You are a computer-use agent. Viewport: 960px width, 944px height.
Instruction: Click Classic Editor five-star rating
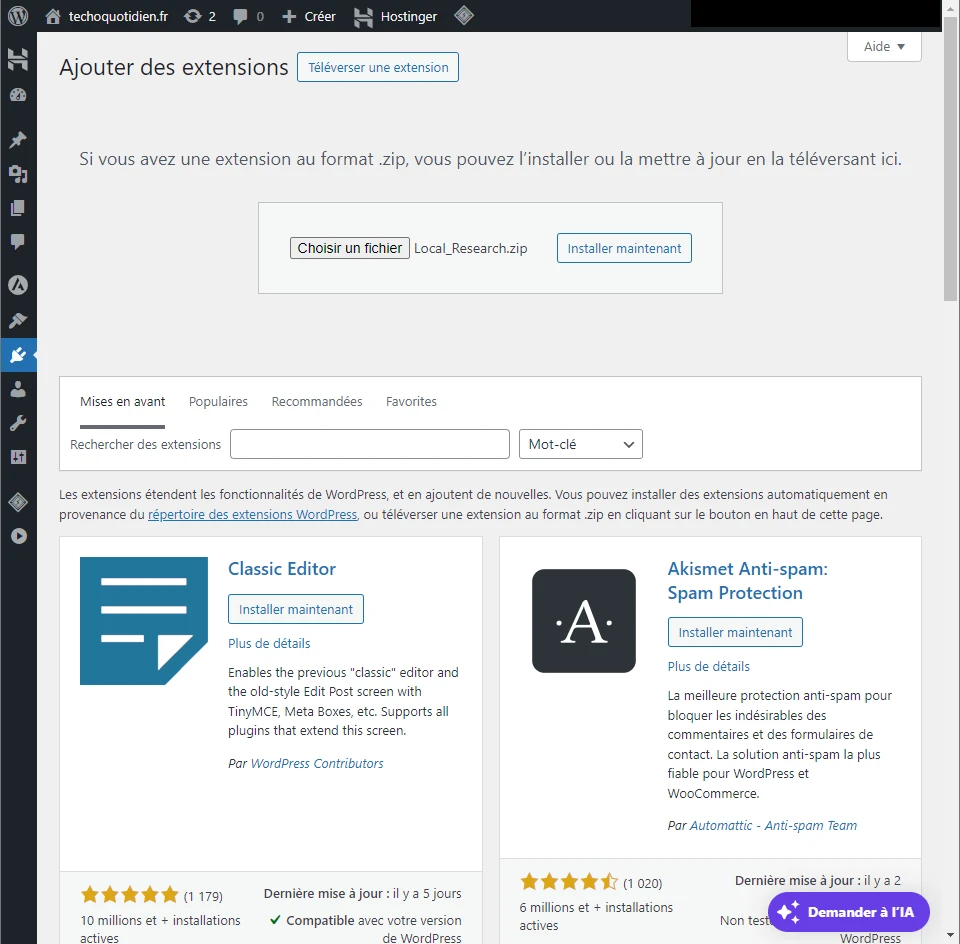[129, 895]
